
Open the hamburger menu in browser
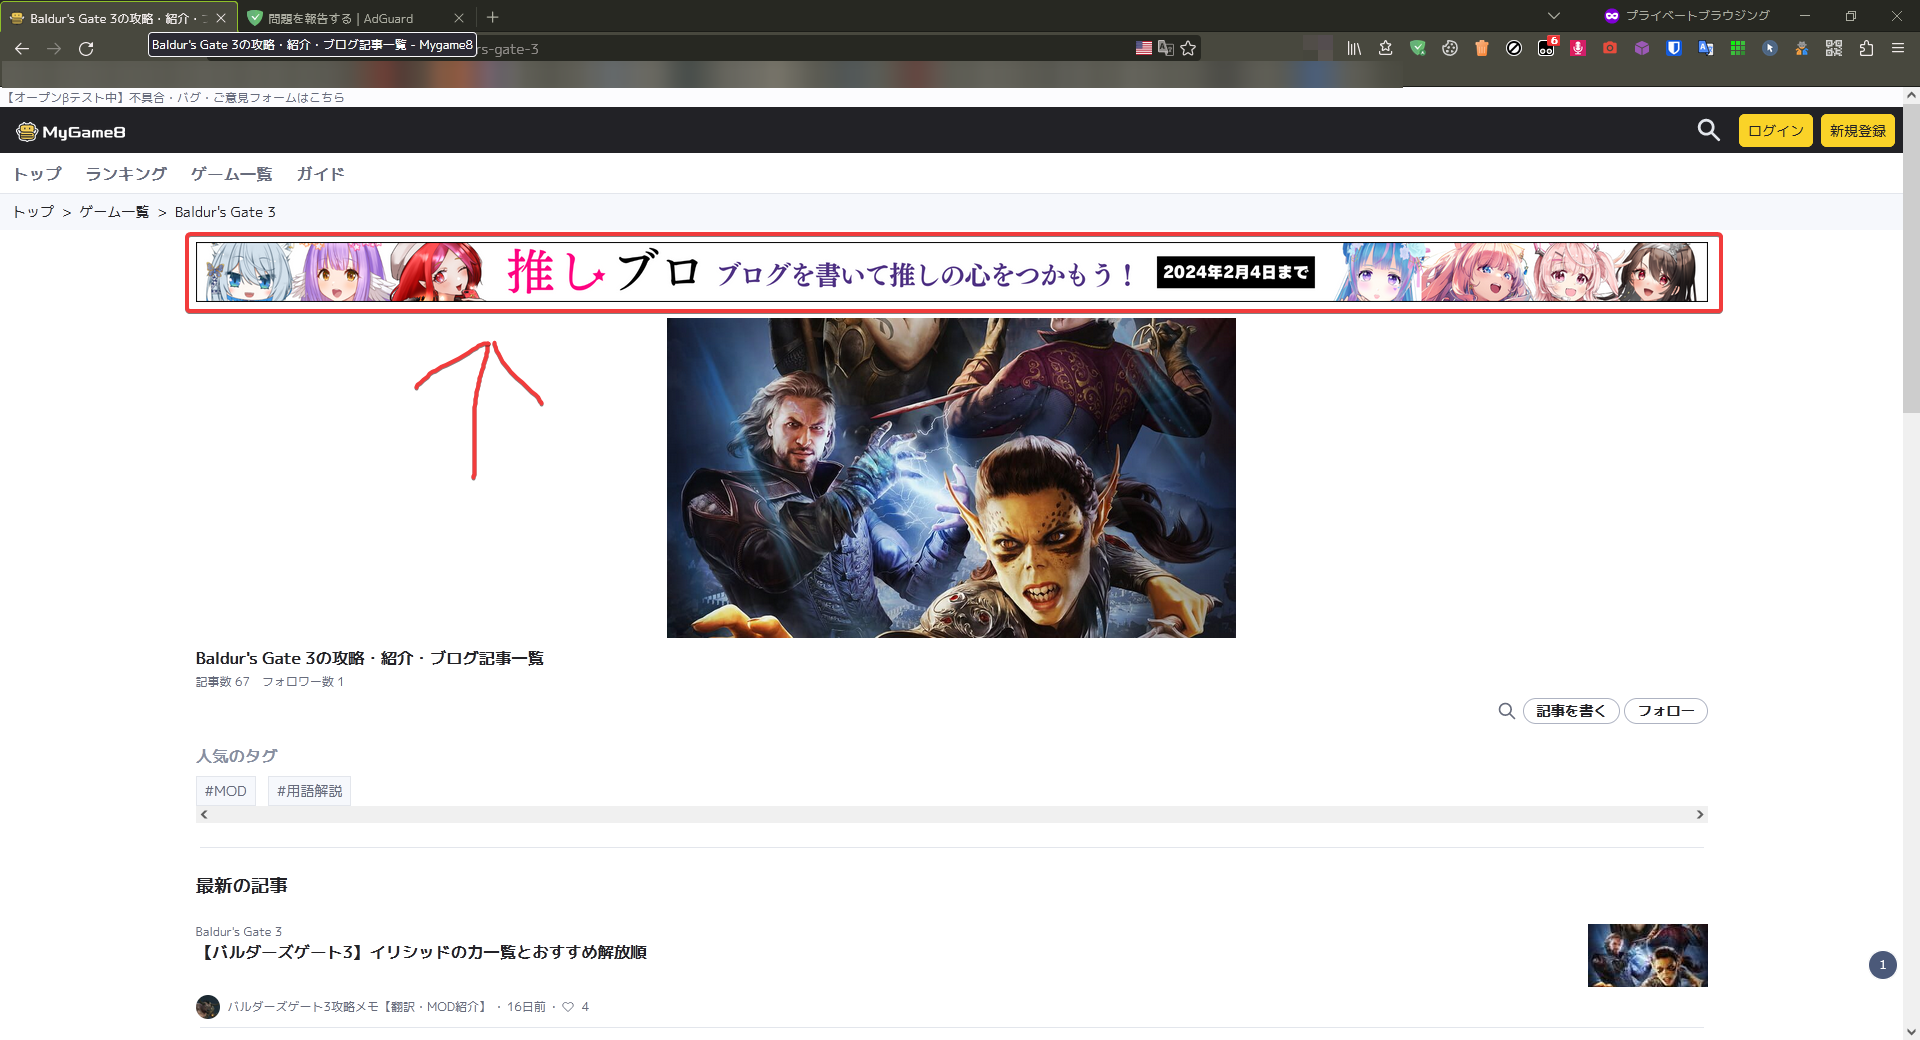(x=1898, y=48)
